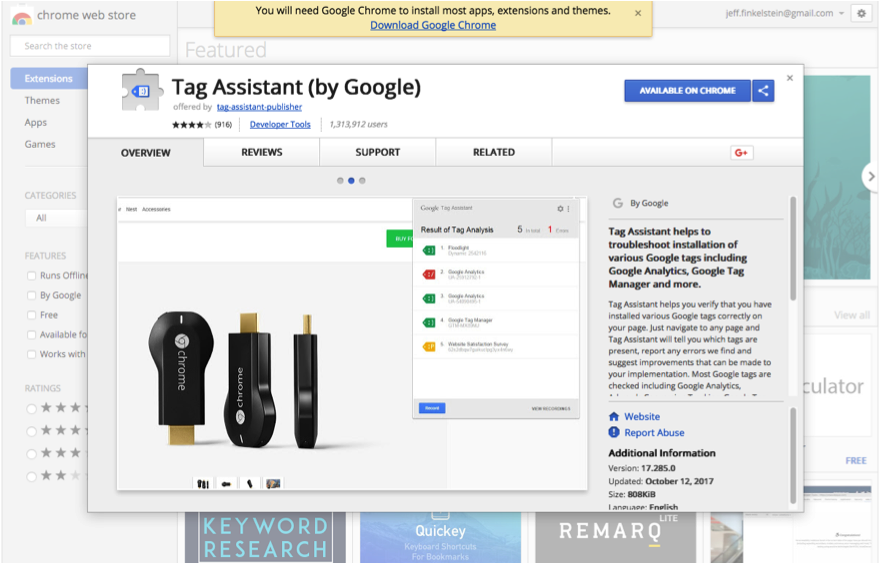Click the View all link

coord(851,315)
